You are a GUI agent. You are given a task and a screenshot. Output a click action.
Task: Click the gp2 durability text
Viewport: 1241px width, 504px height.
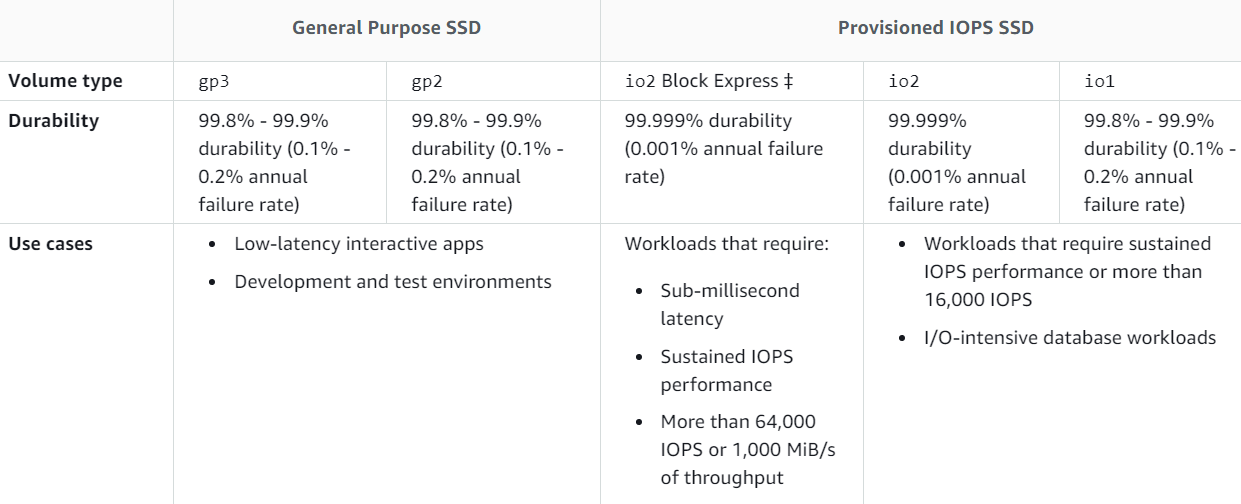pos(487,162)
